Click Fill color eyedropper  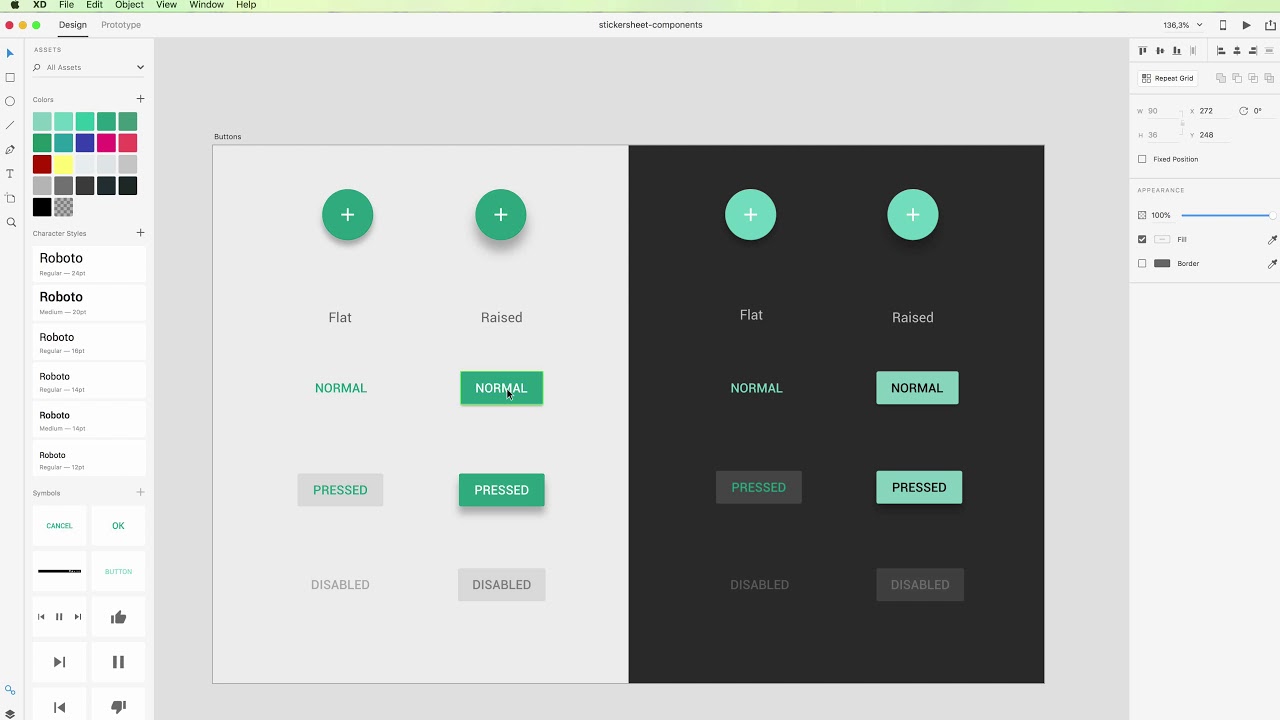[1272, 240]
